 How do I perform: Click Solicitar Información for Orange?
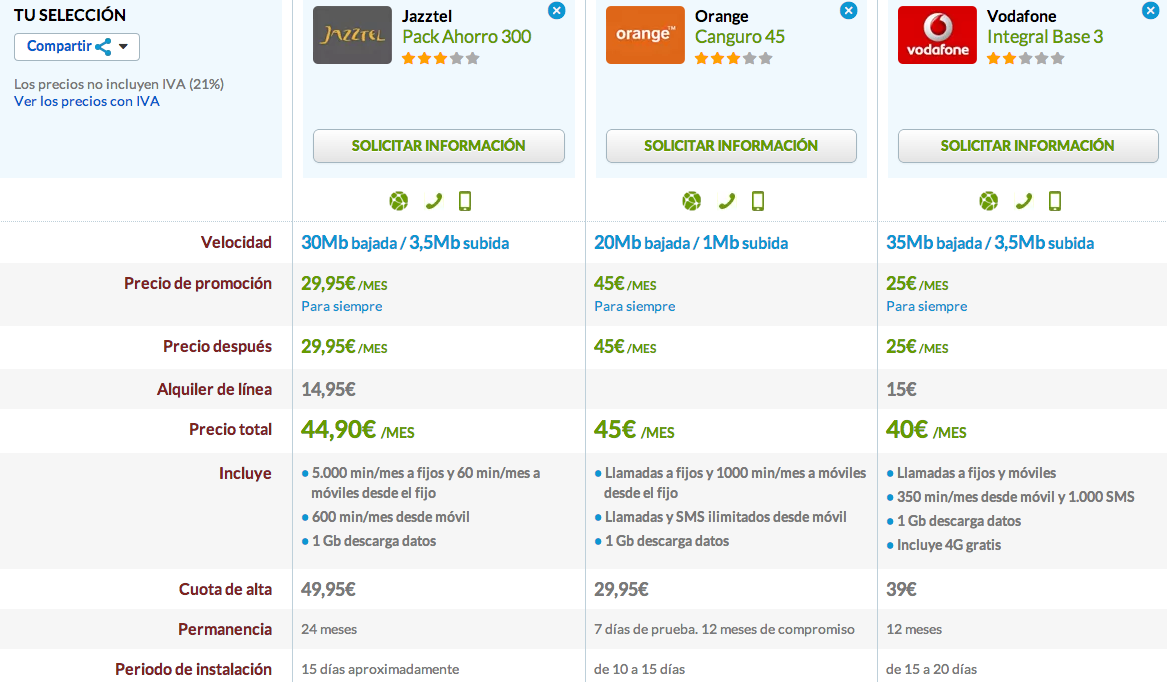(x=731, y=146)
